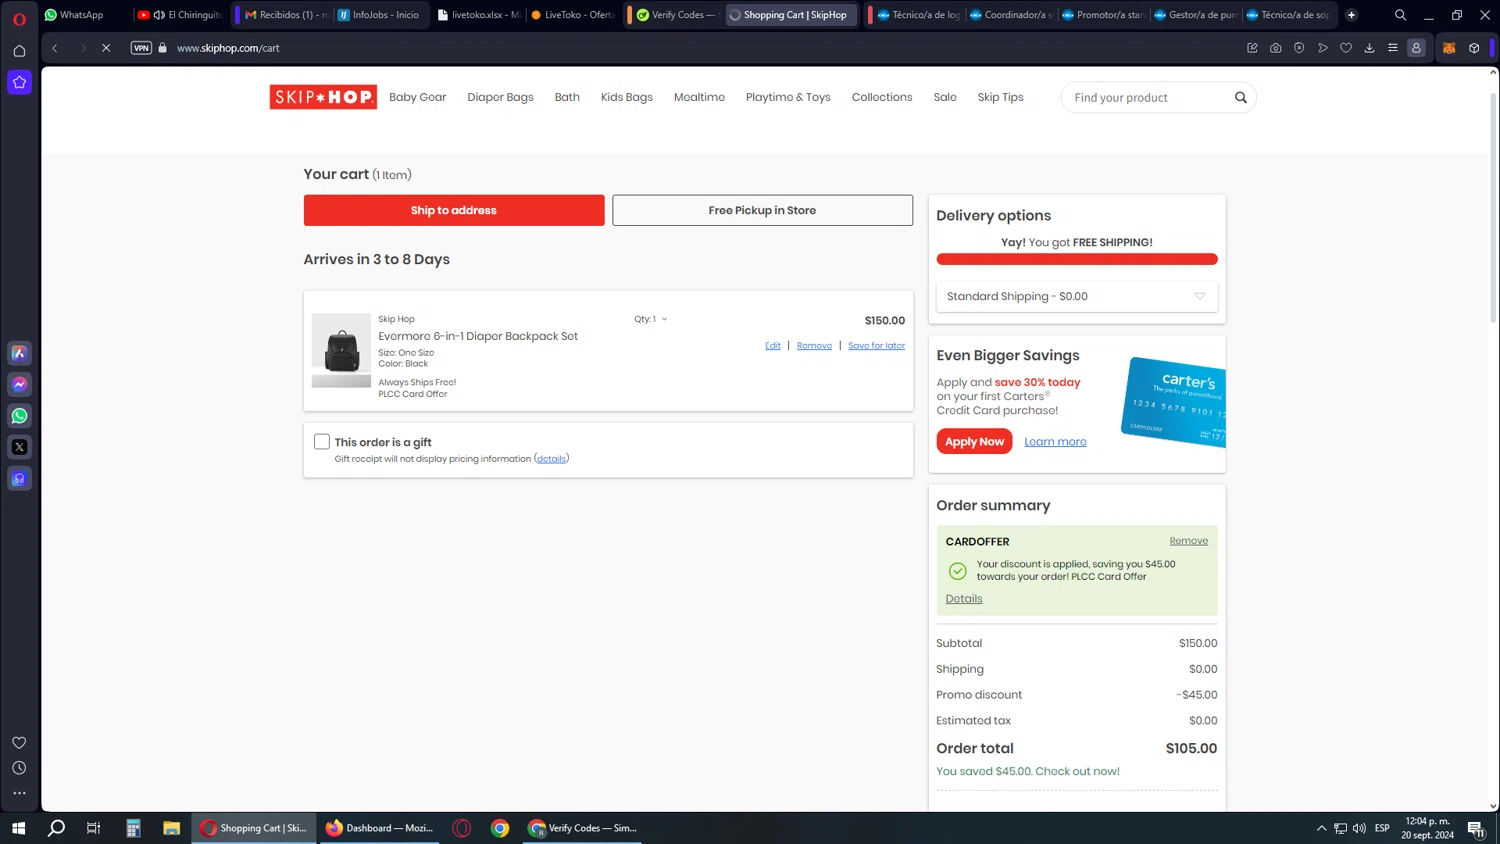Image resolution: width=1500 pixels, height=844 pixels.
Task: Click Apply Now for Carter's card
Action: (974, 441)
